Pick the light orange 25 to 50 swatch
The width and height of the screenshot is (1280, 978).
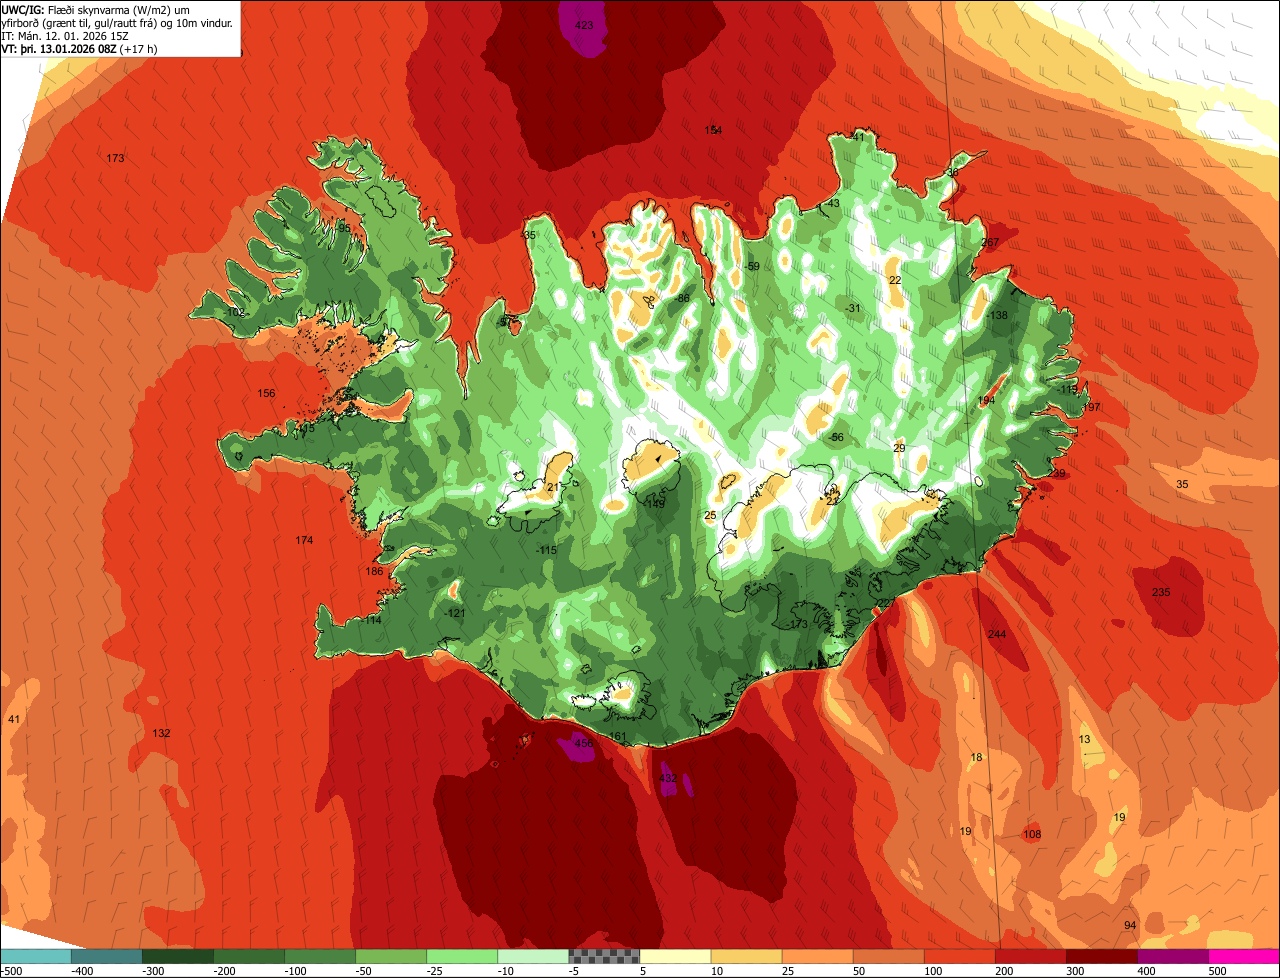[816, 956]
